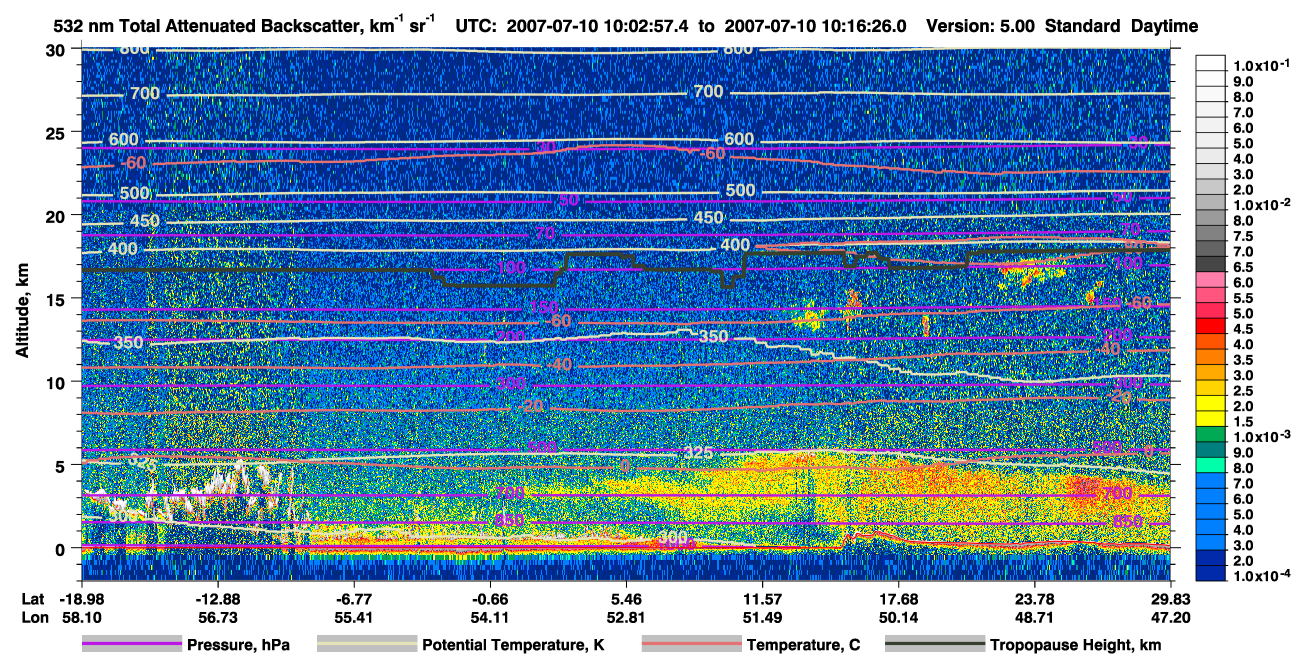Click the longitude value "58.10"
This screenshot has width=1300, height=667.
(81, 617)
